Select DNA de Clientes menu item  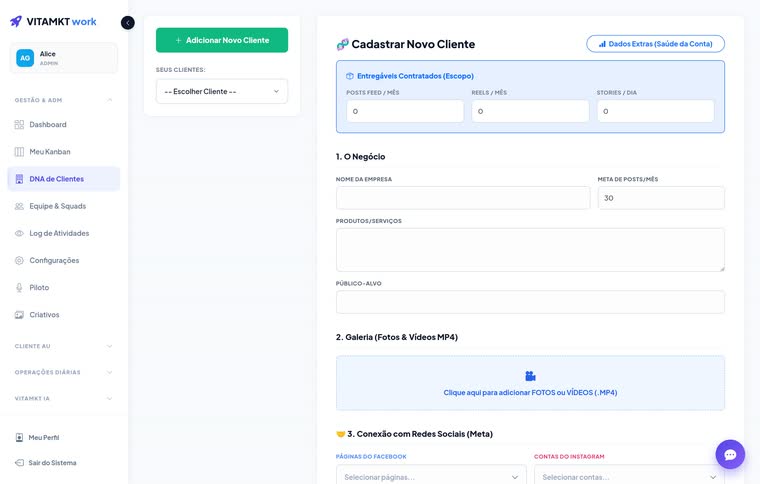click(63, 179)
